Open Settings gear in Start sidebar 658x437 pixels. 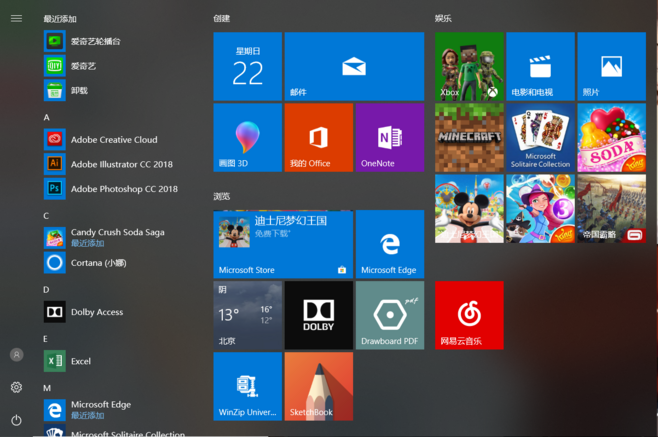tap(16, 387)
